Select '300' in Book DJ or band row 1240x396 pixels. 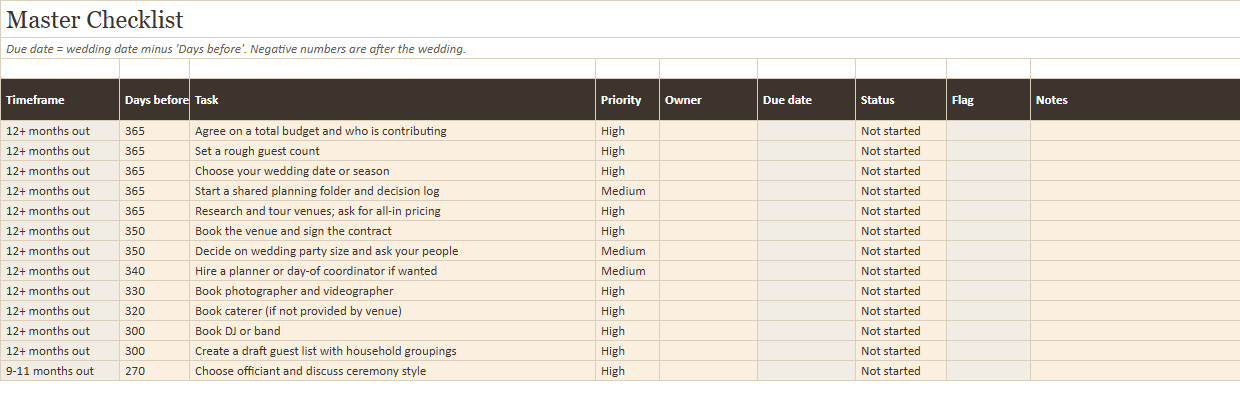pyautogui.click(x=155, y=331)
